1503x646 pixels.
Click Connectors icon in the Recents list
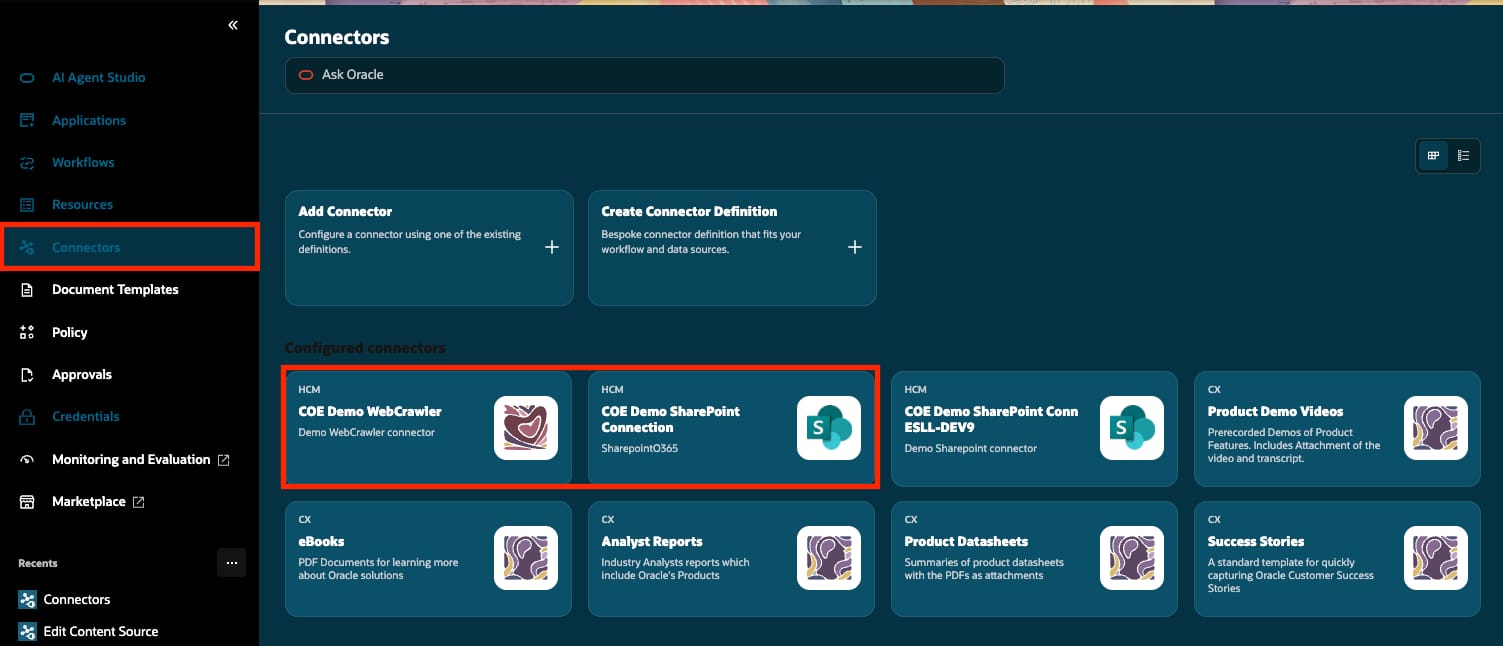tap(27, 599)
